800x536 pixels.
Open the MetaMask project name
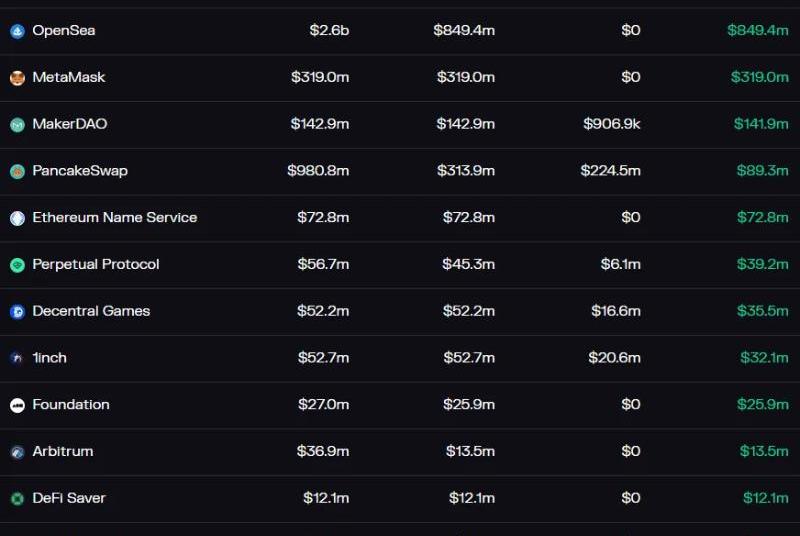click(x=69, y=77)
